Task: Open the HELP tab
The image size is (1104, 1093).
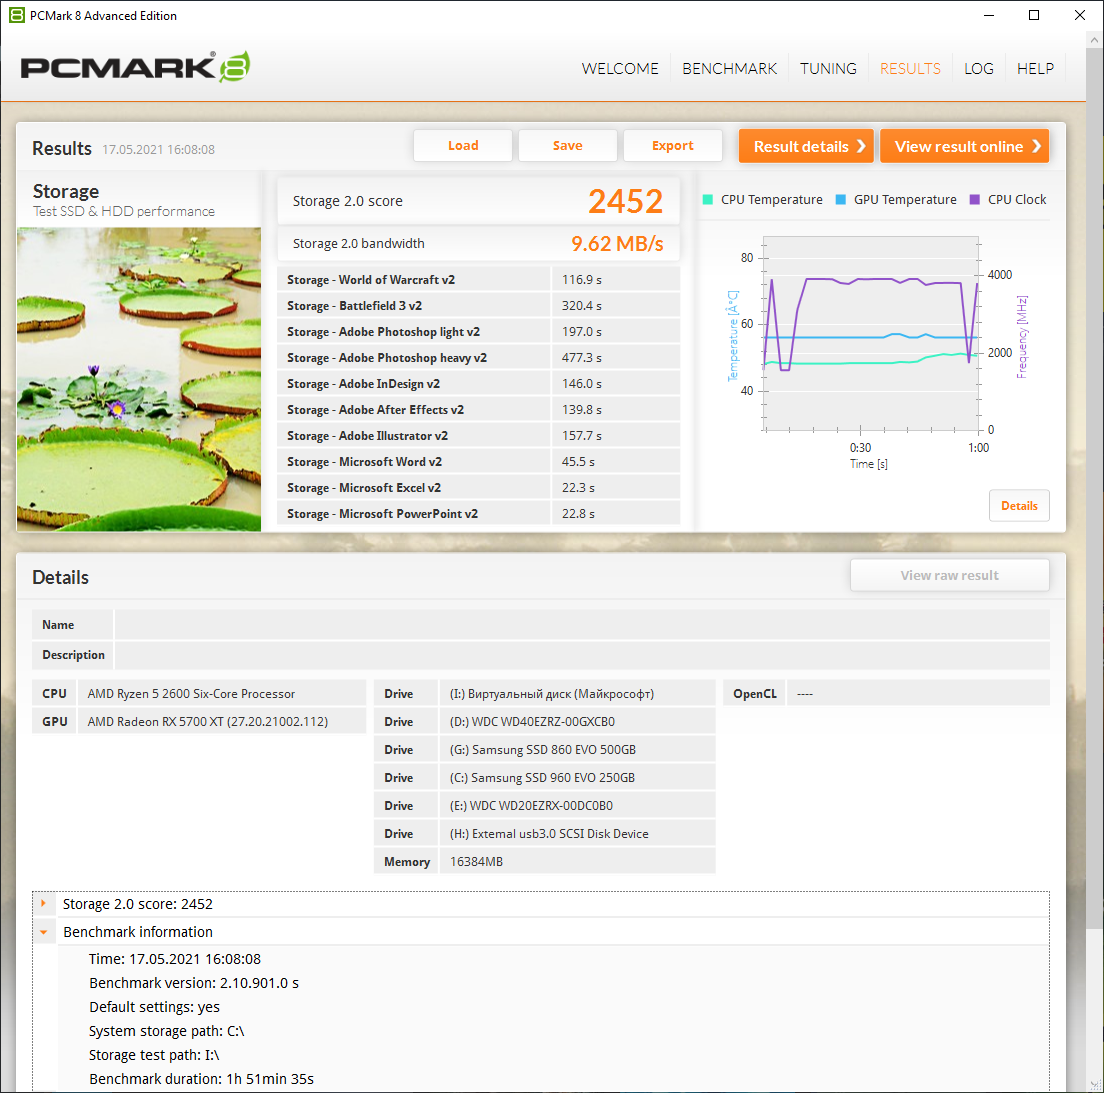Action: (1035, 69)
